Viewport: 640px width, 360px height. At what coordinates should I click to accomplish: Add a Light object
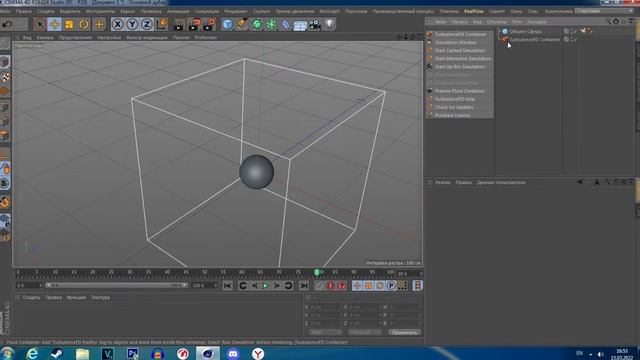(x=329, y=24)
